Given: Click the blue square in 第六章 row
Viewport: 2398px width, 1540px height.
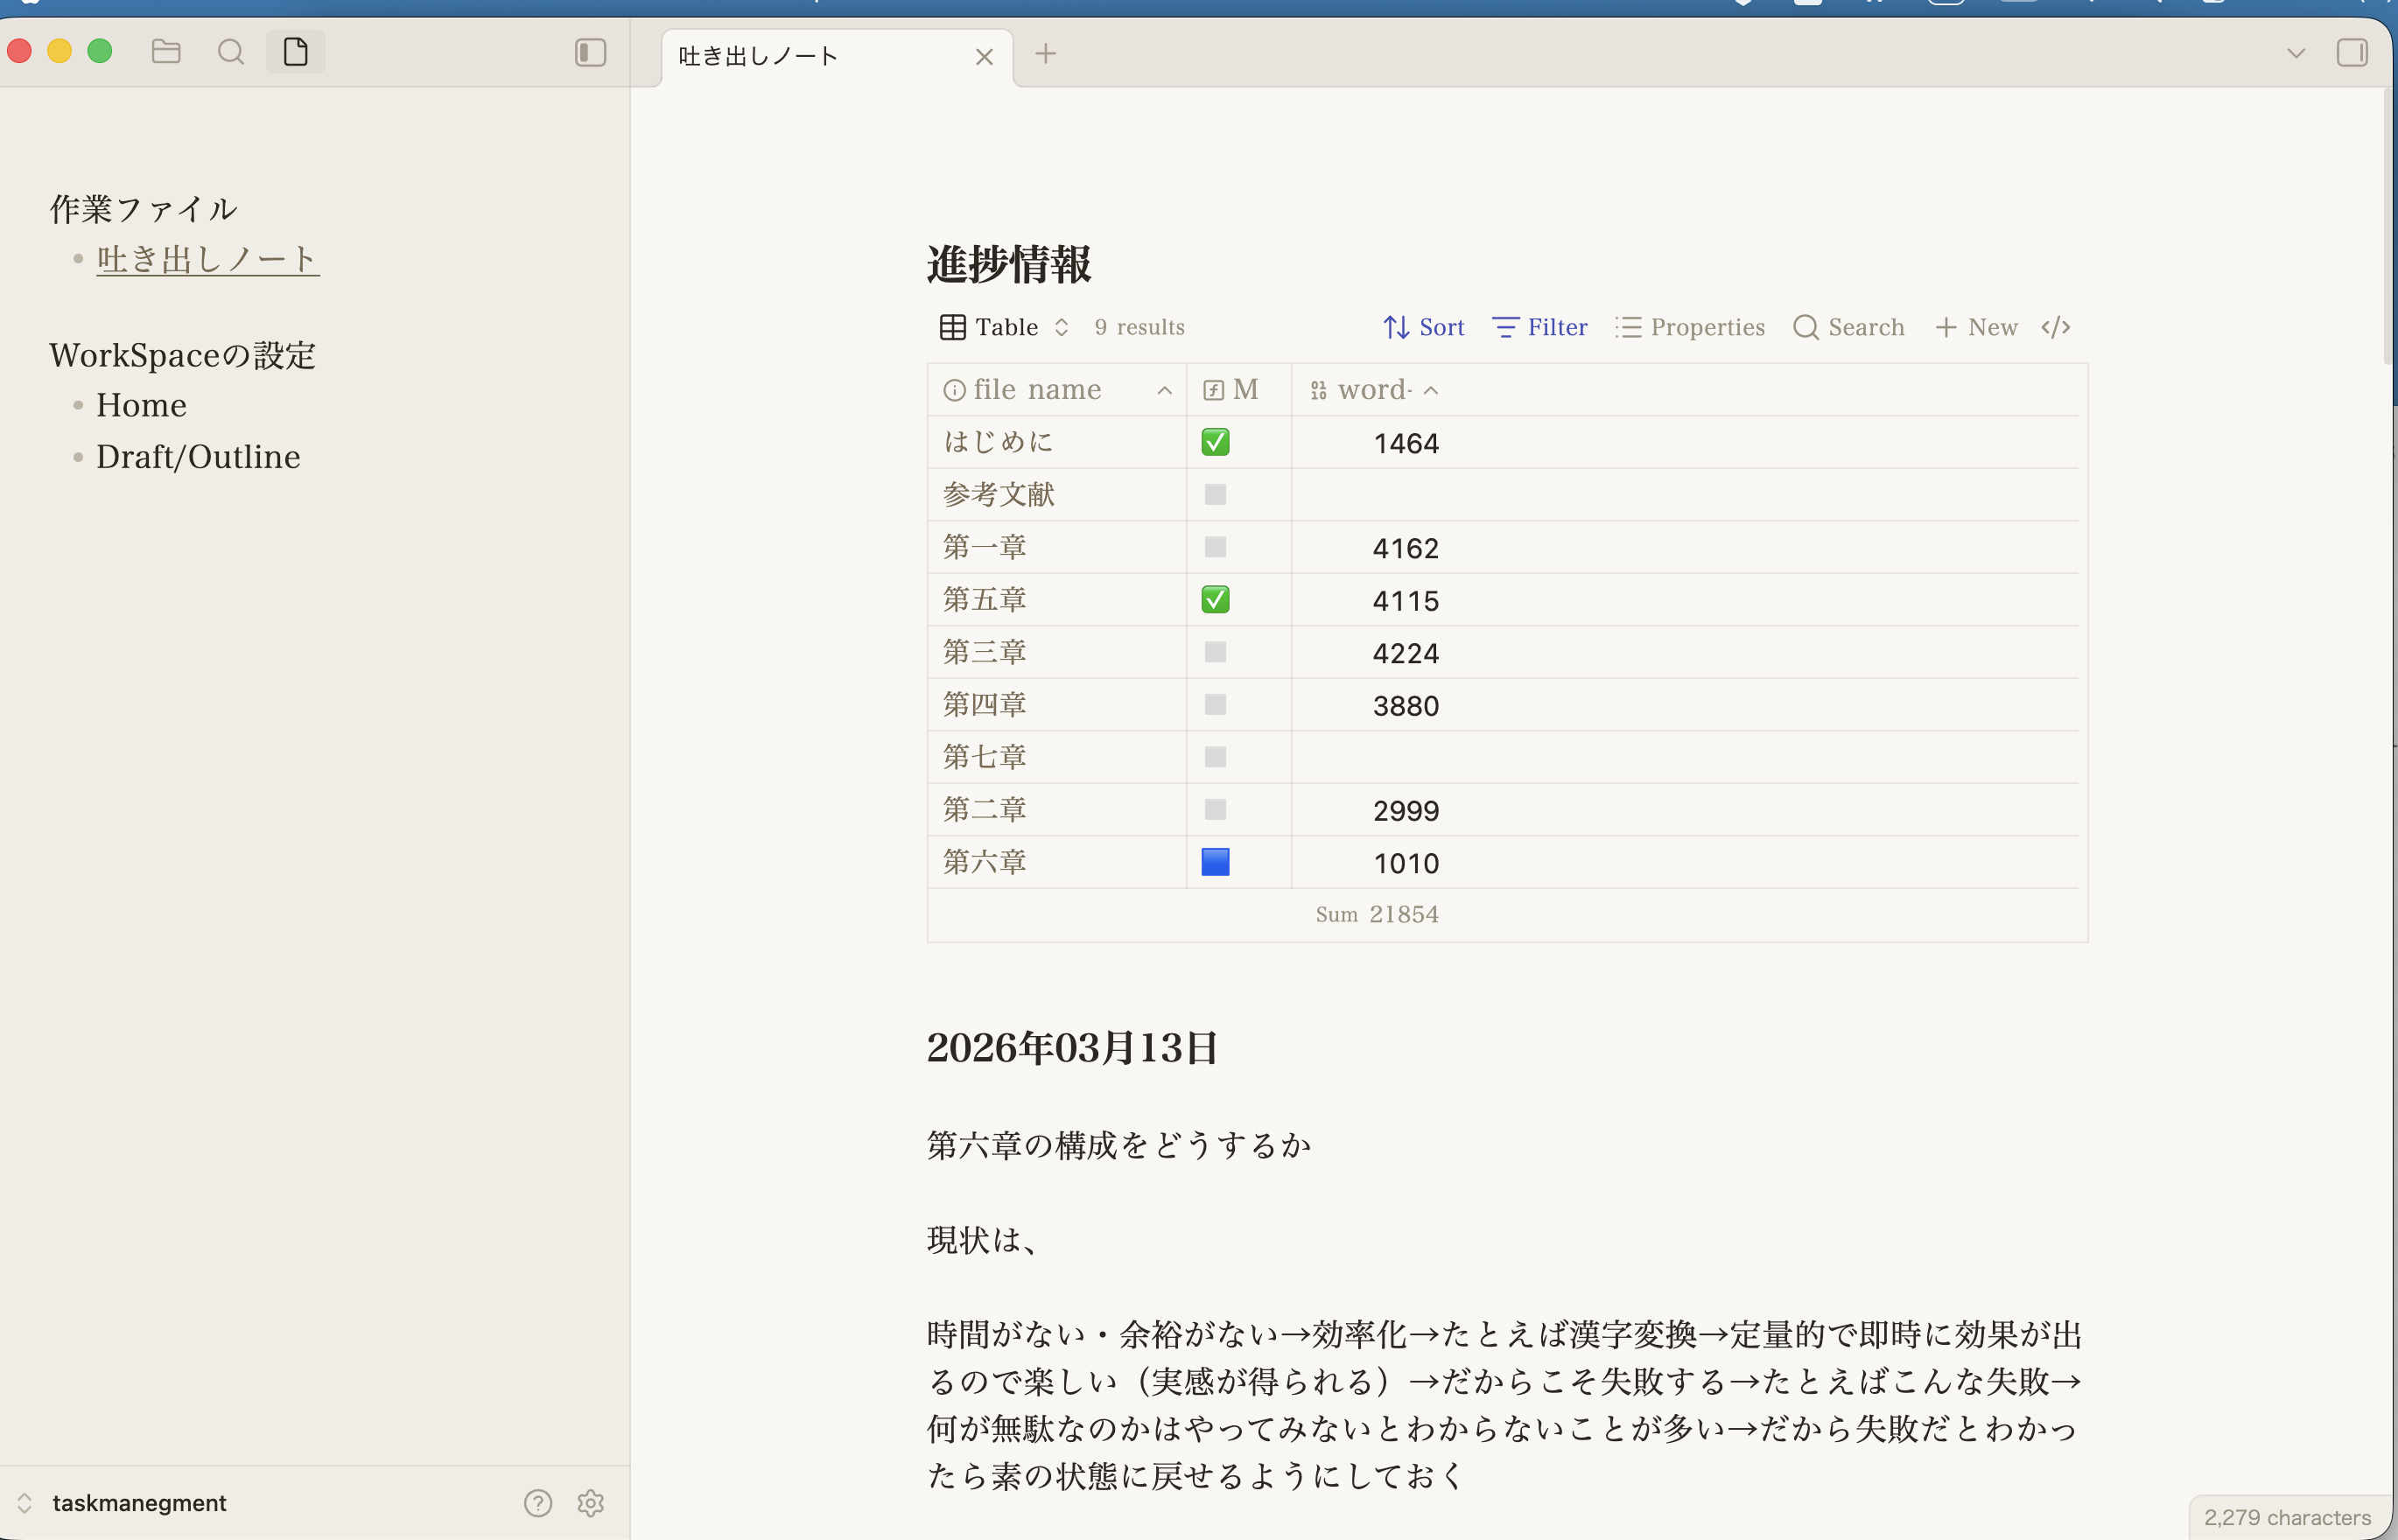Looking at the screenshot, I should pyautogui.click(x=1215, y=862).
